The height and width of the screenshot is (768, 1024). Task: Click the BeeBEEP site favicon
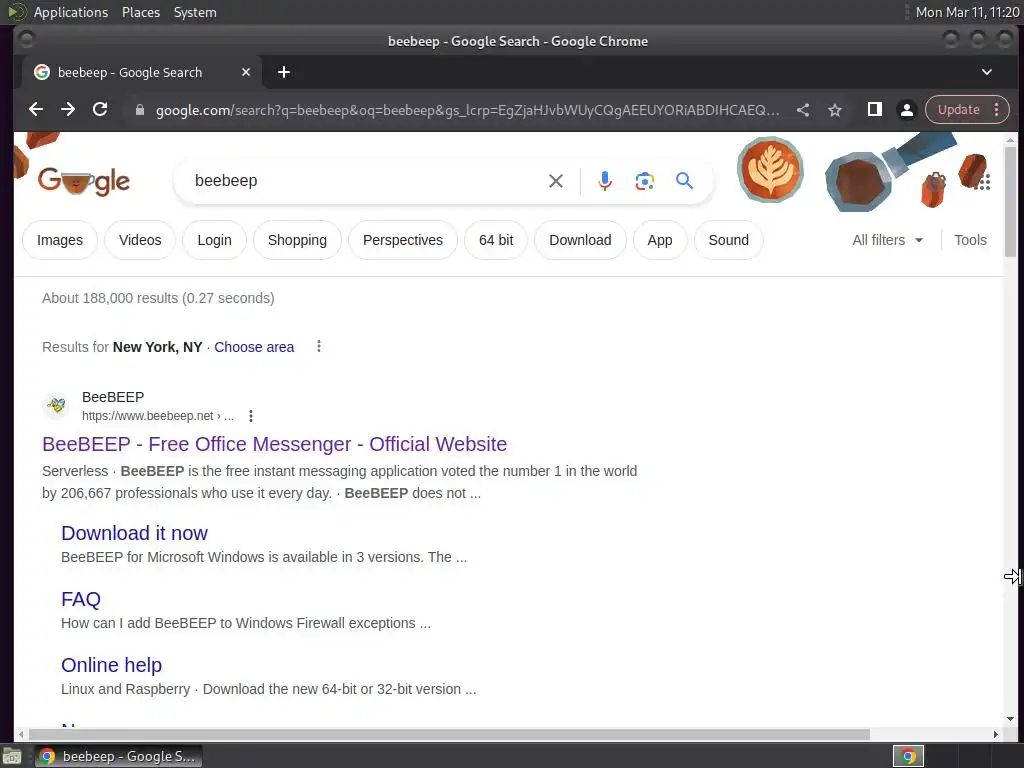coord(56,406)
